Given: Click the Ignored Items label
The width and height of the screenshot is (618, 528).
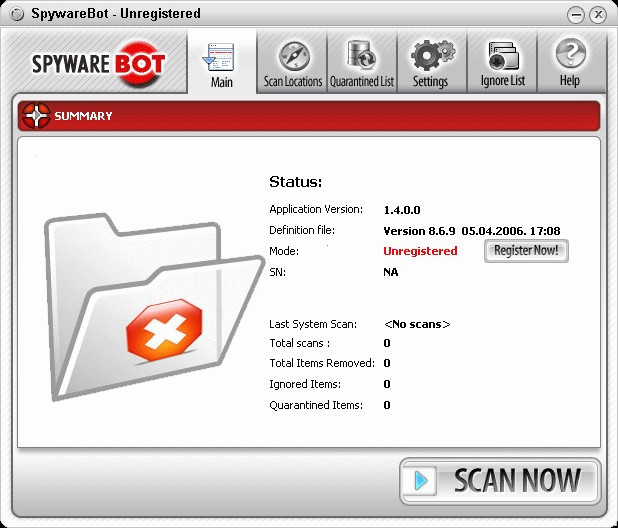Looking at the screenshot, I should pyautogui.click(x=305, y=384).
